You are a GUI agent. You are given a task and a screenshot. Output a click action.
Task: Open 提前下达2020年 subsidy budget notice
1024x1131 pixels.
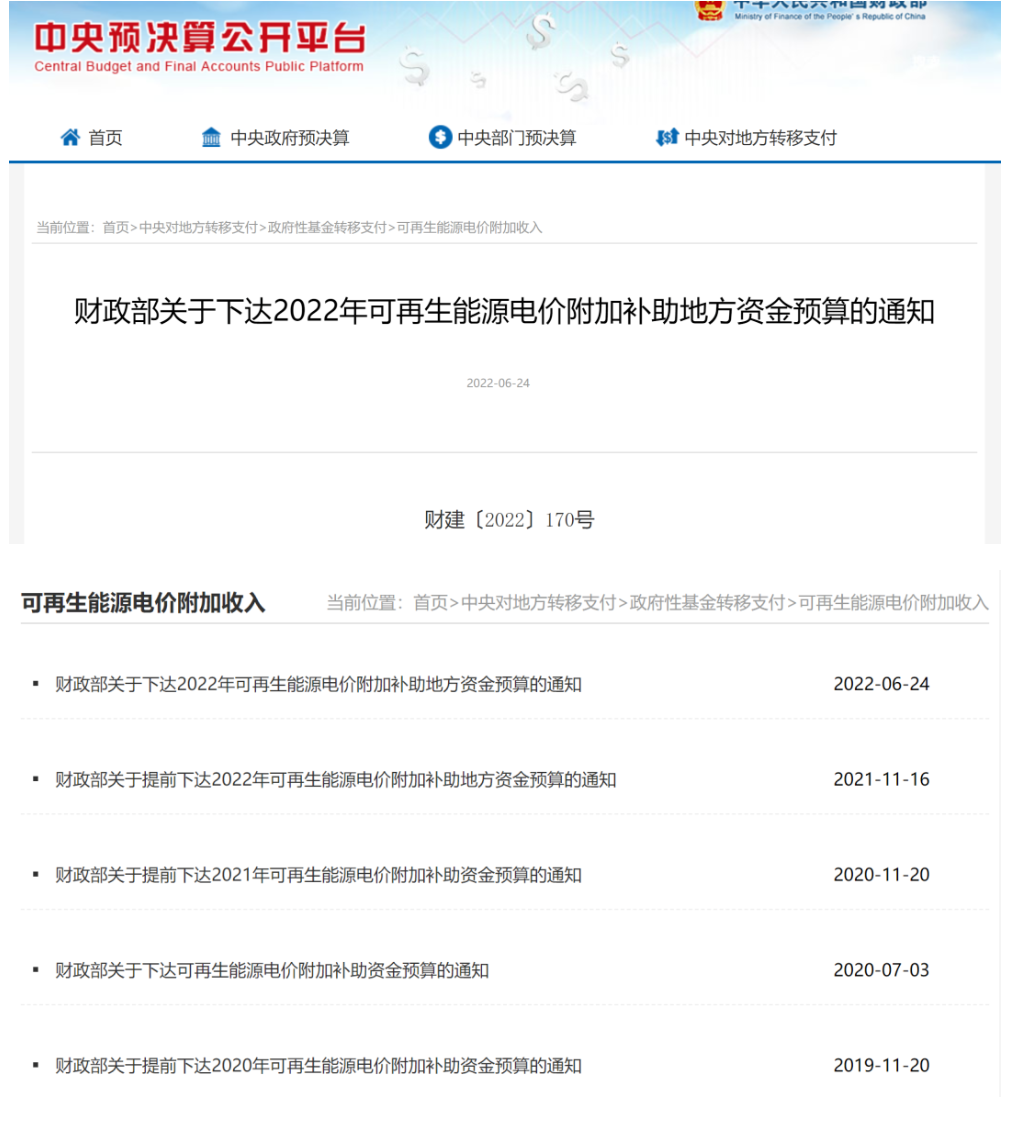[318, 1066]
